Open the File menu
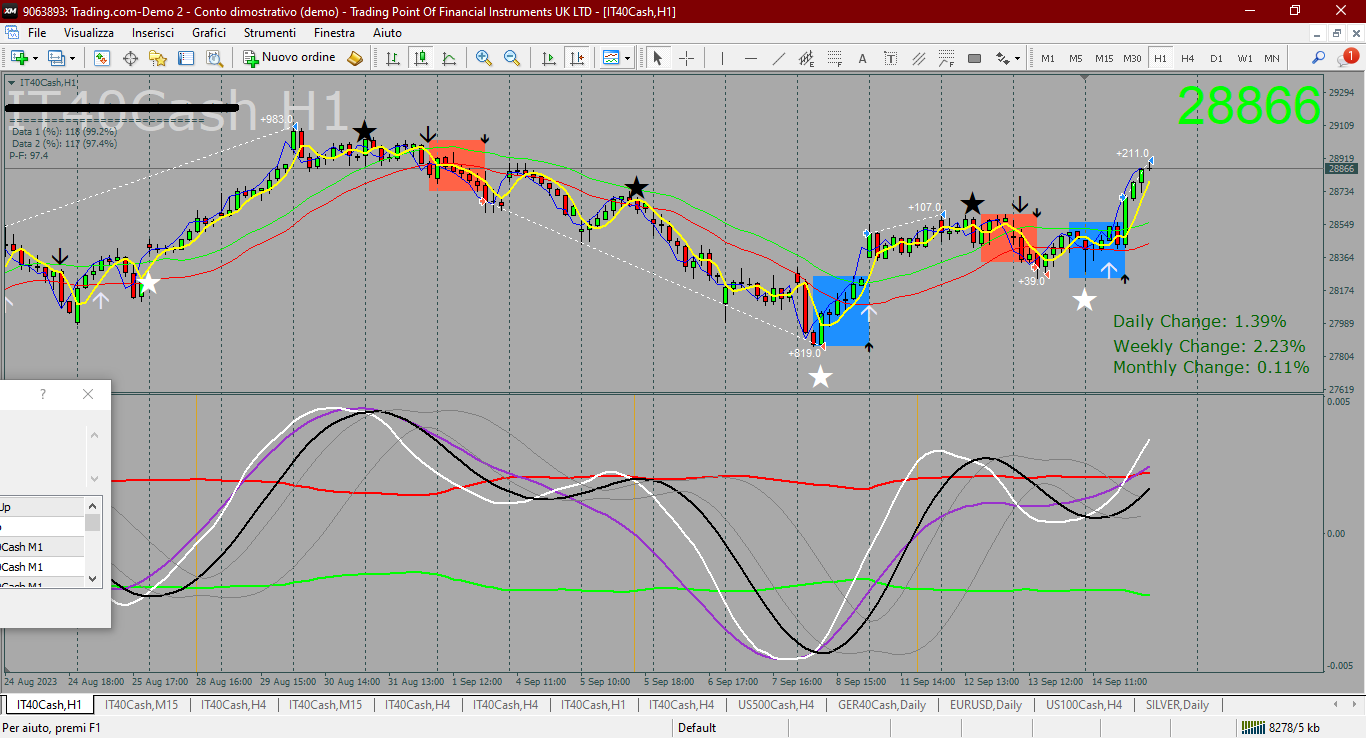This screenshot has width=1366, height=738. pyautogui.click(x=37, y=33)
